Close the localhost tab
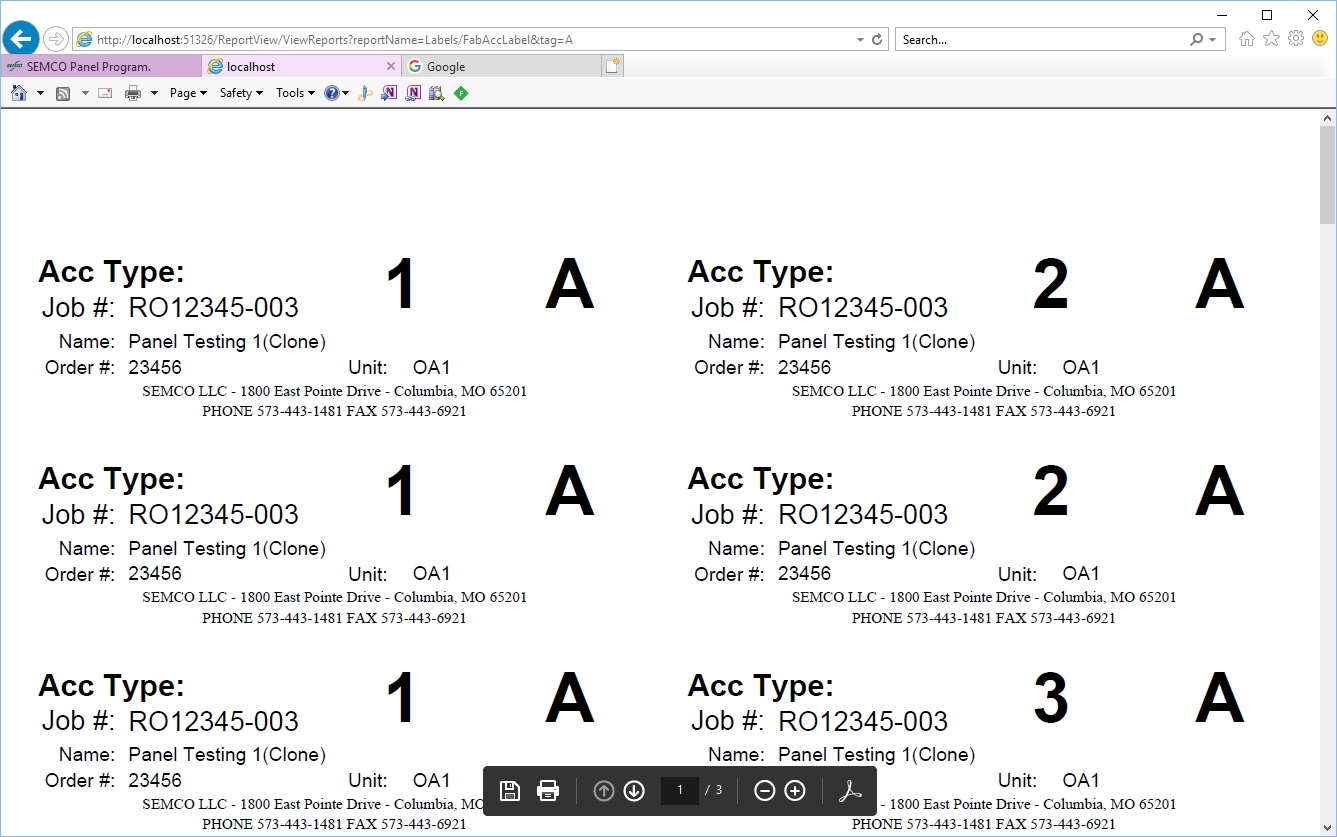Screen dimensions: 1337x837 [391, 66]
